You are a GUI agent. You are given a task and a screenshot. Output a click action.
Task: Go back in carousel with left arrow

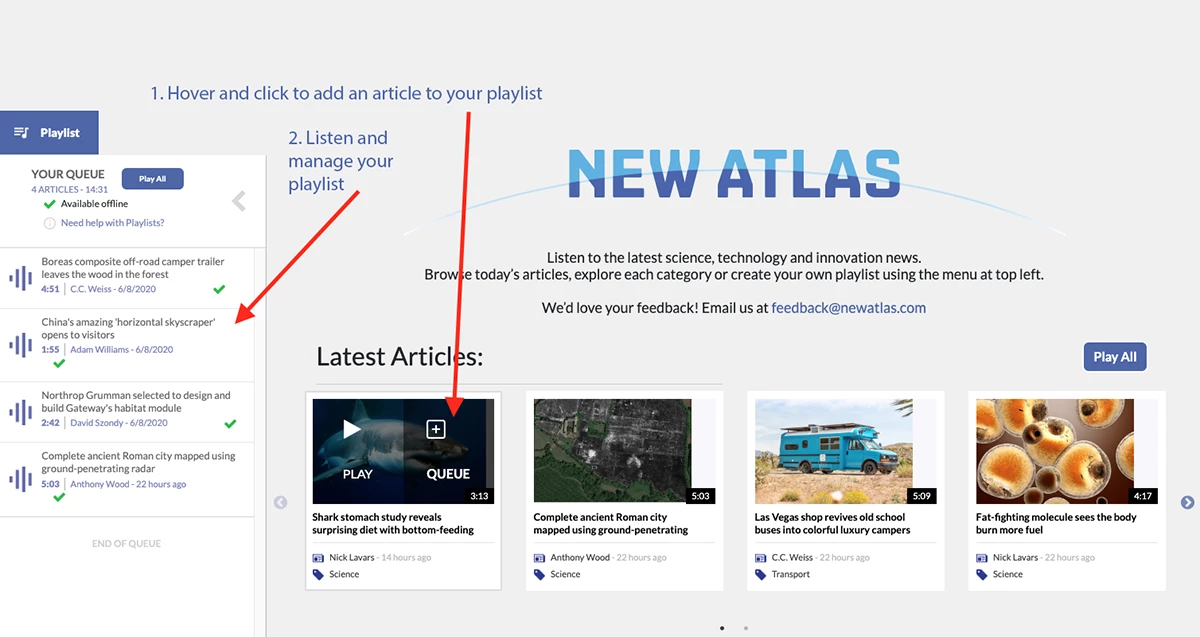(280, 503)
